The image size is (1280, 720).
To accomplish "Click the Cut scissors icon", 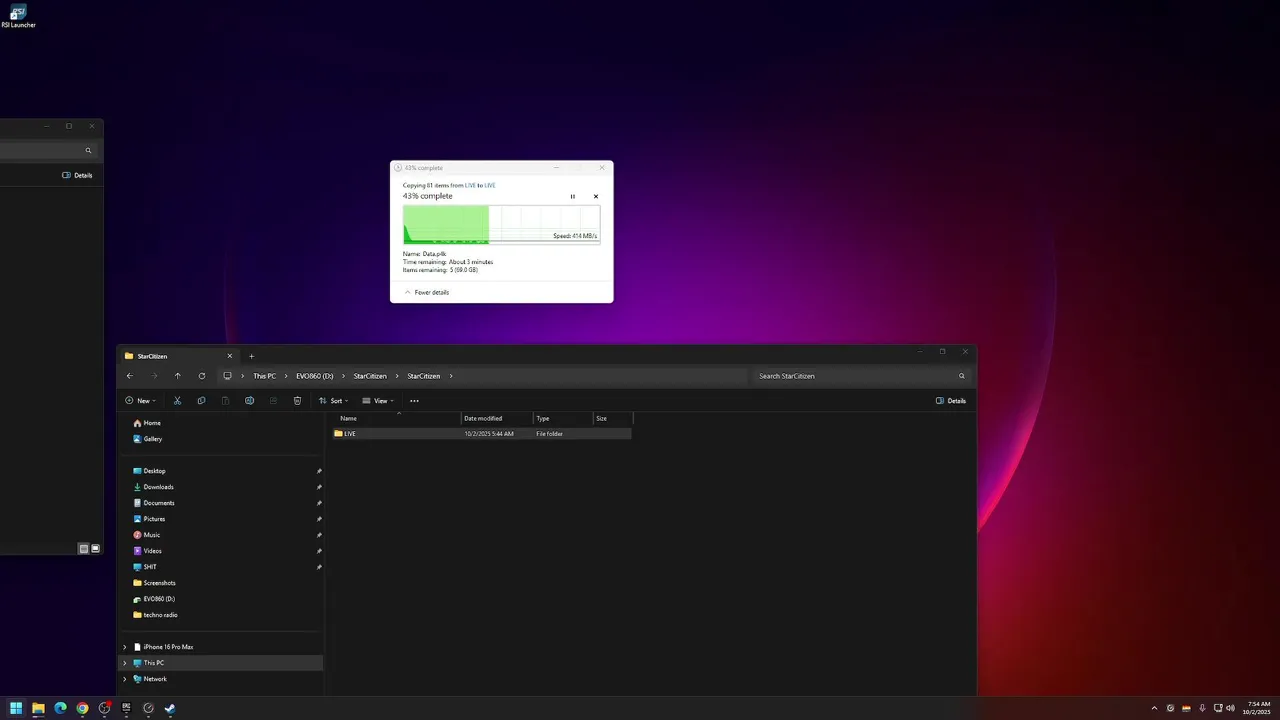I will pos(177,401).
